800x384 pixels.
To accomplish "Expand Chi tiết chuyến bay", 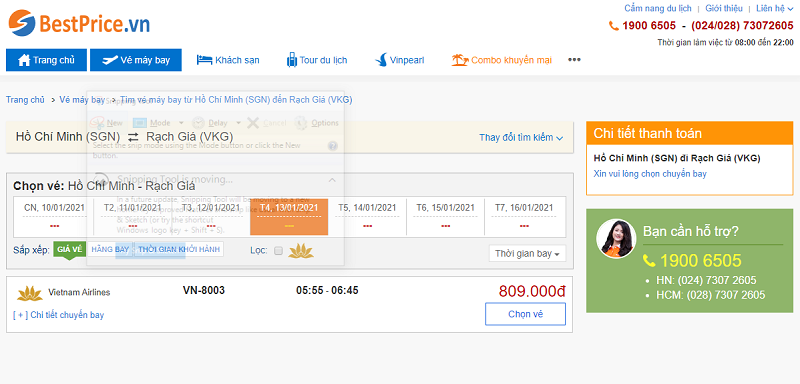I will coord(59,315).
